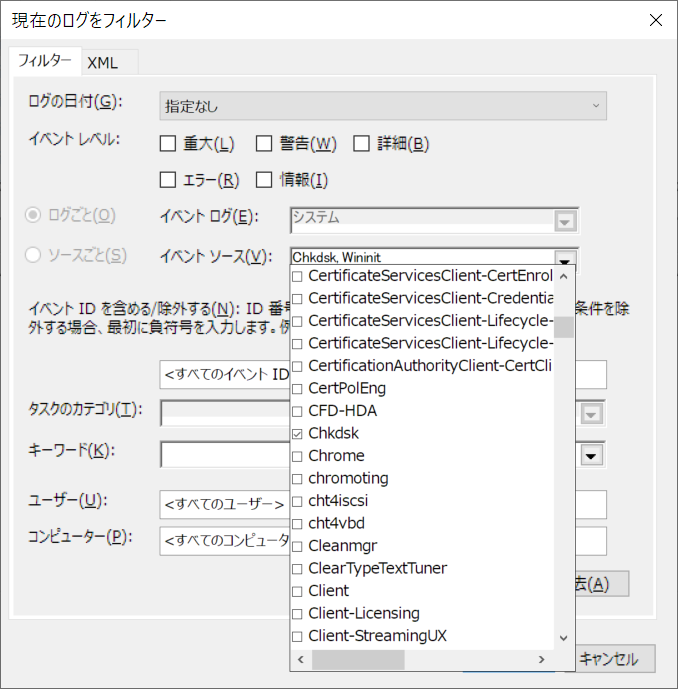Check the chromoting source item

[297, 479]
